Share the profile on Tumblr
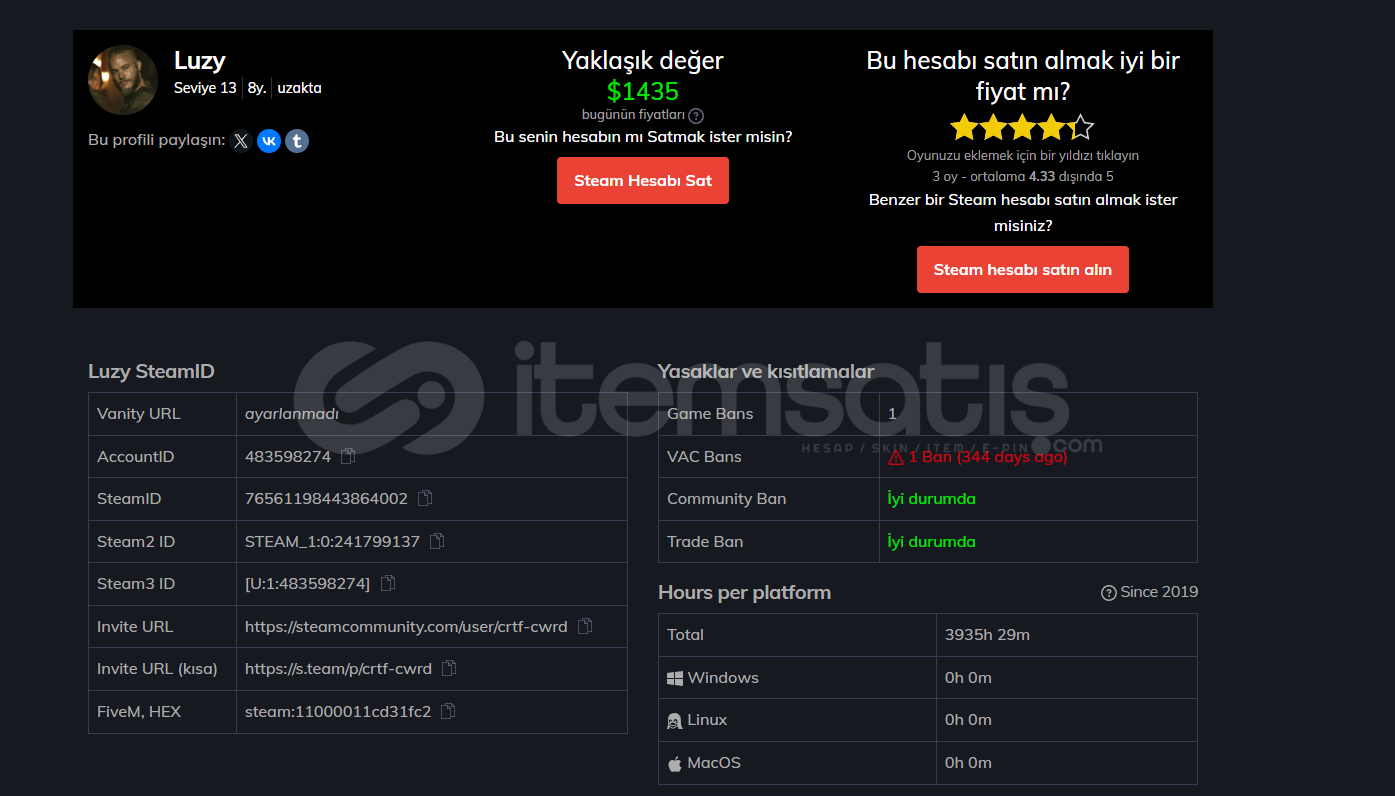The width and height of the screenshot is (1395, 796). [297, 141]
